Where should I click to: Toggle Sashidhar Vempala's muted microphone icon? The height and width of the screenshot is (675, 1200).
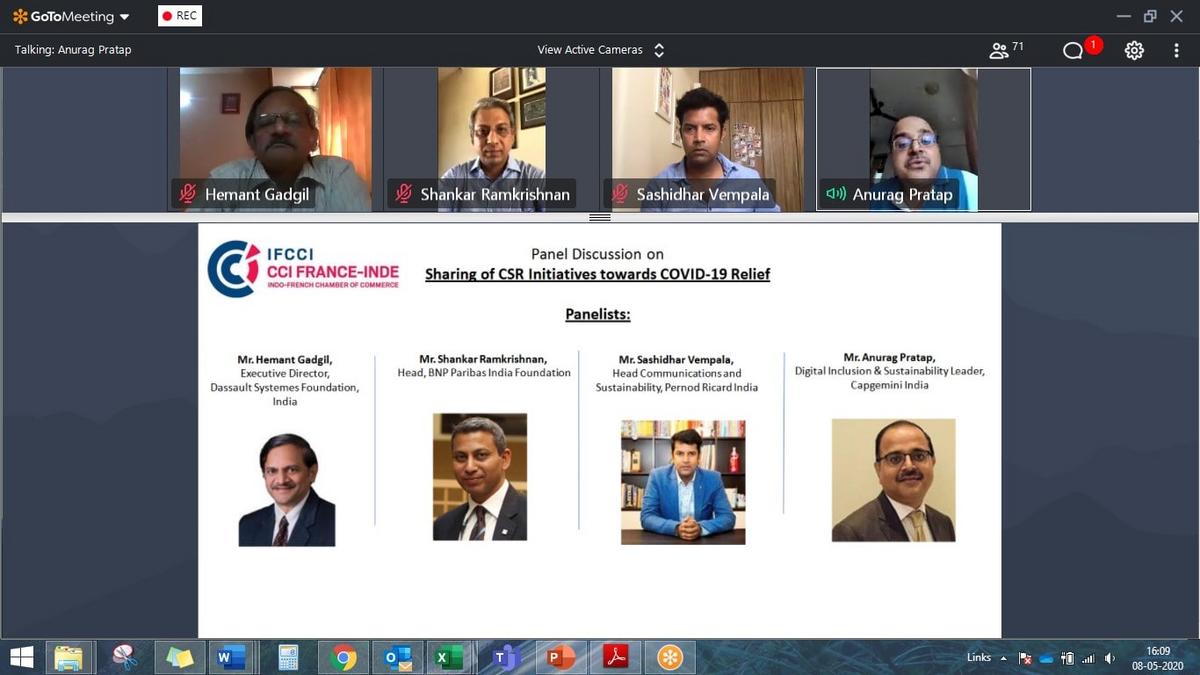[620, 194]
